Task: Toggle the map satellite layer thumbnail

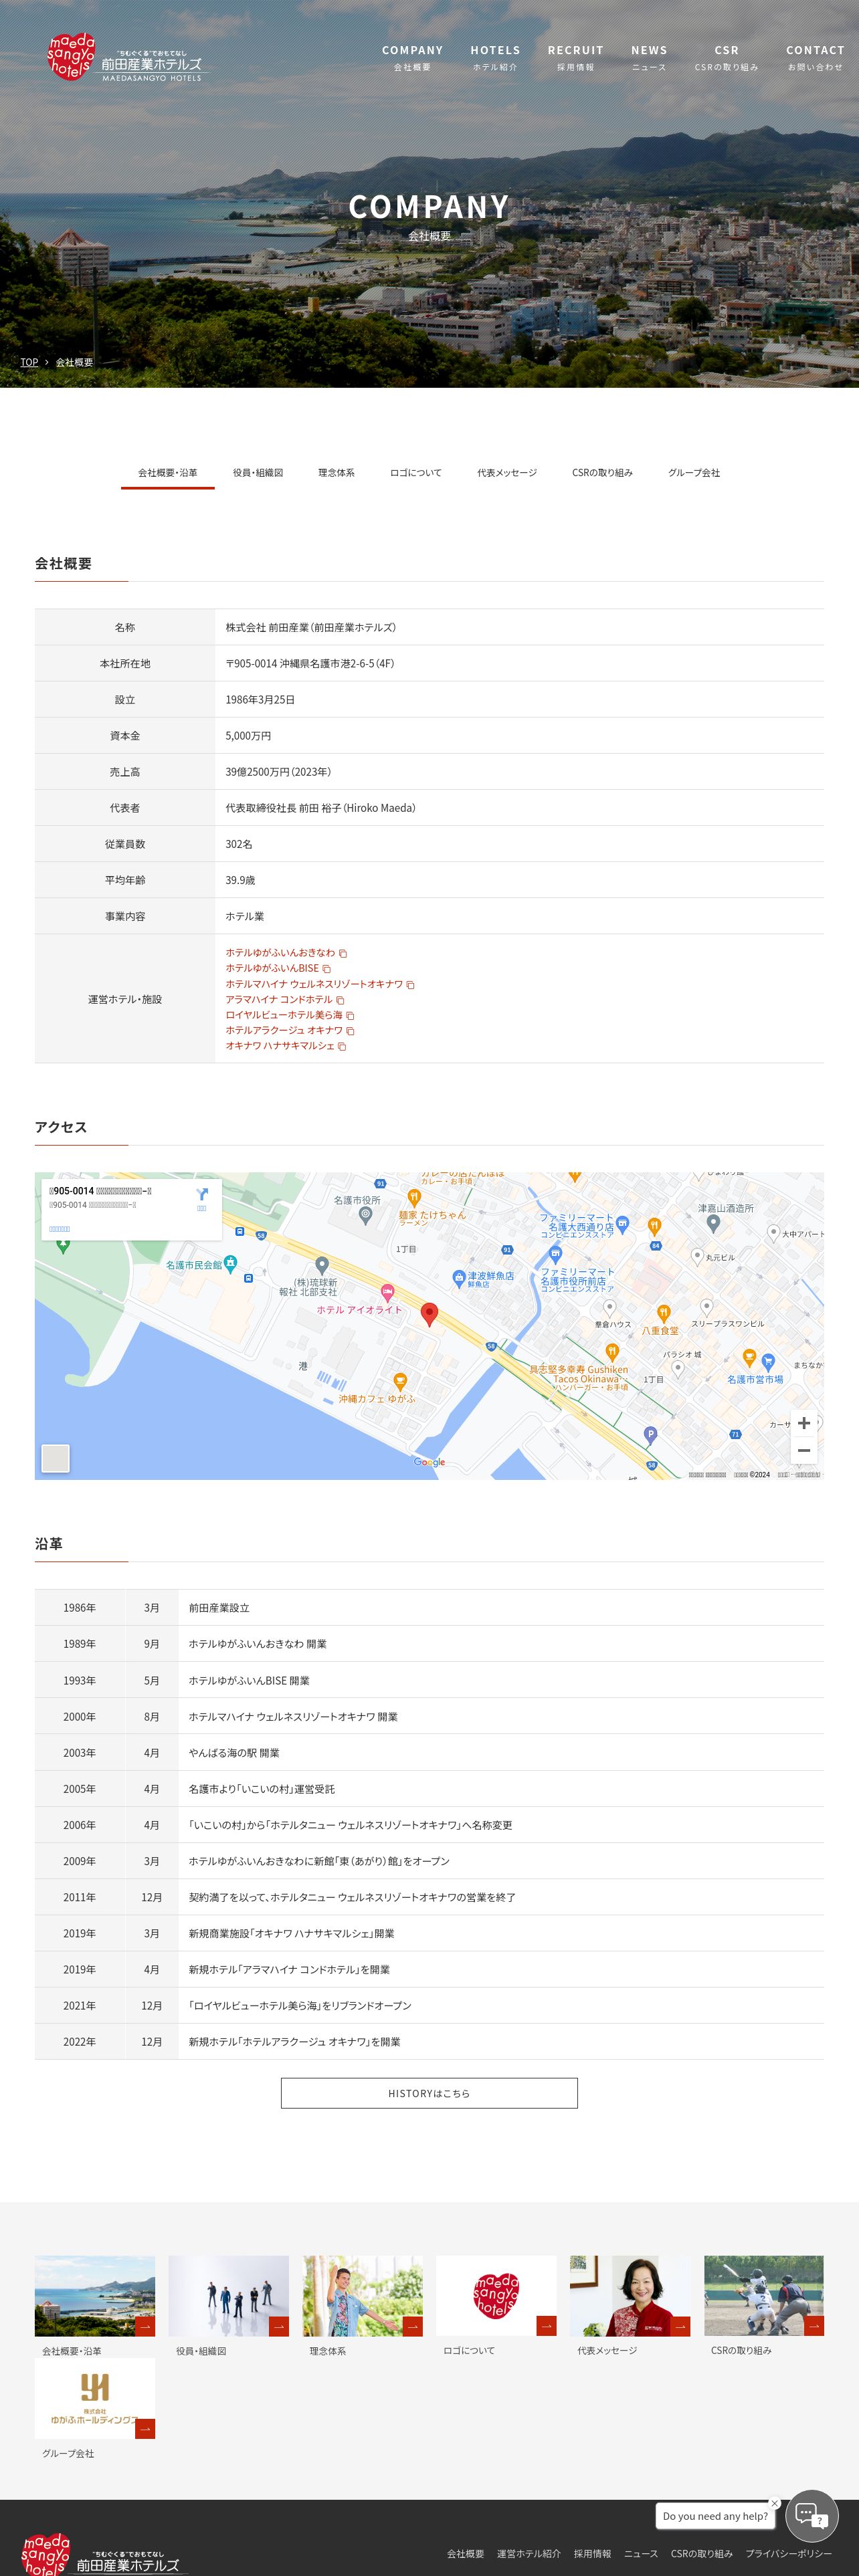Action: [x=56, y=1458]
